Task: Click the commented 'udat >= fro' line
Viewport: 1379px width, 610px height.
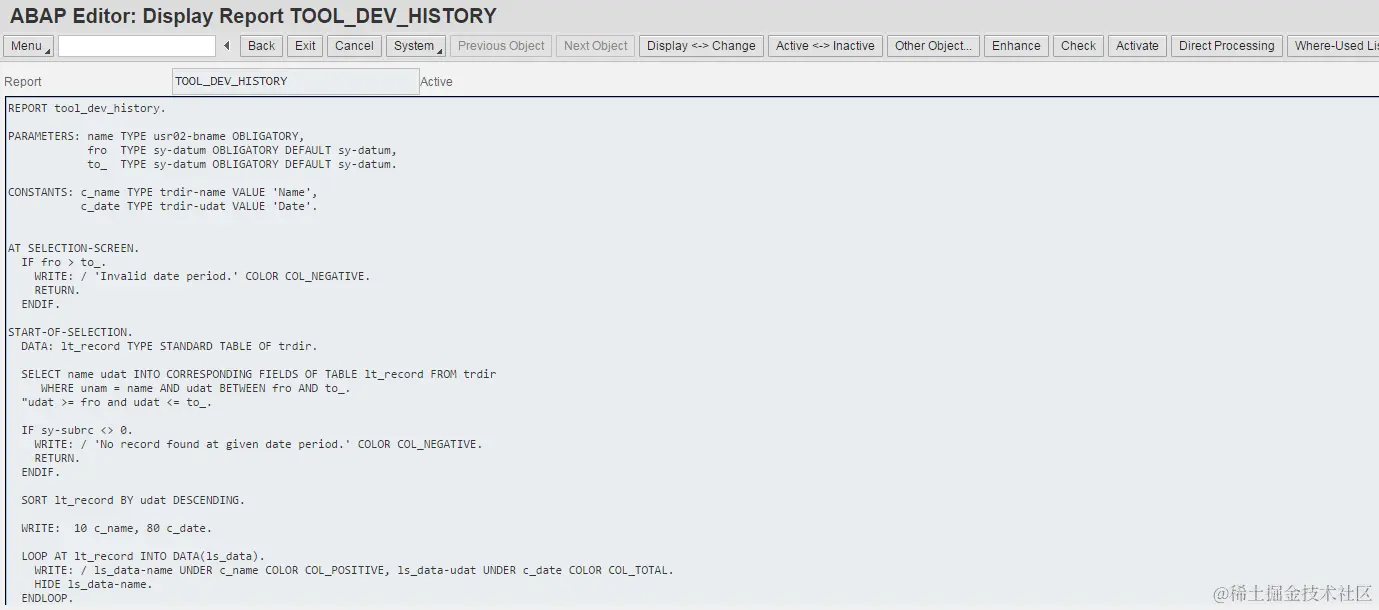Action: (116, 402)
